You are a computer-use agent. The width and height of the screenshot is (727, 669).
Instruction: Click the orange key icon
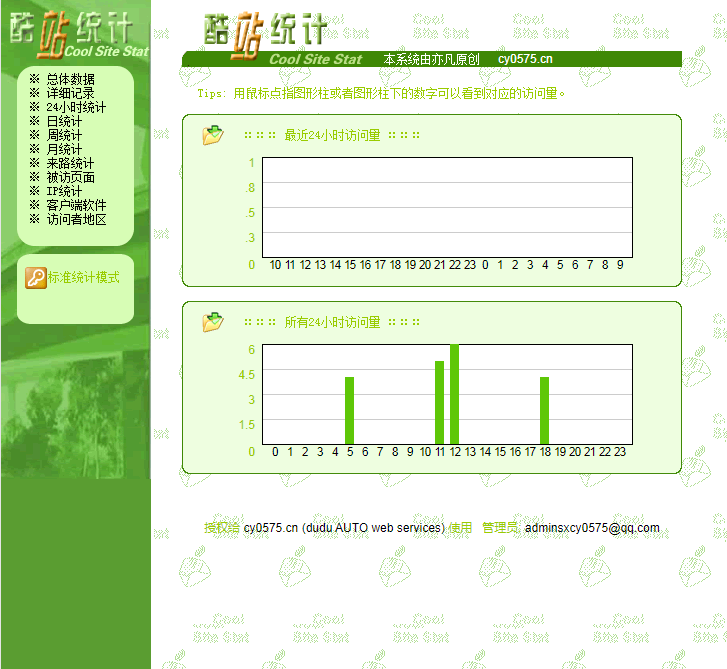(x=36, y=278)
